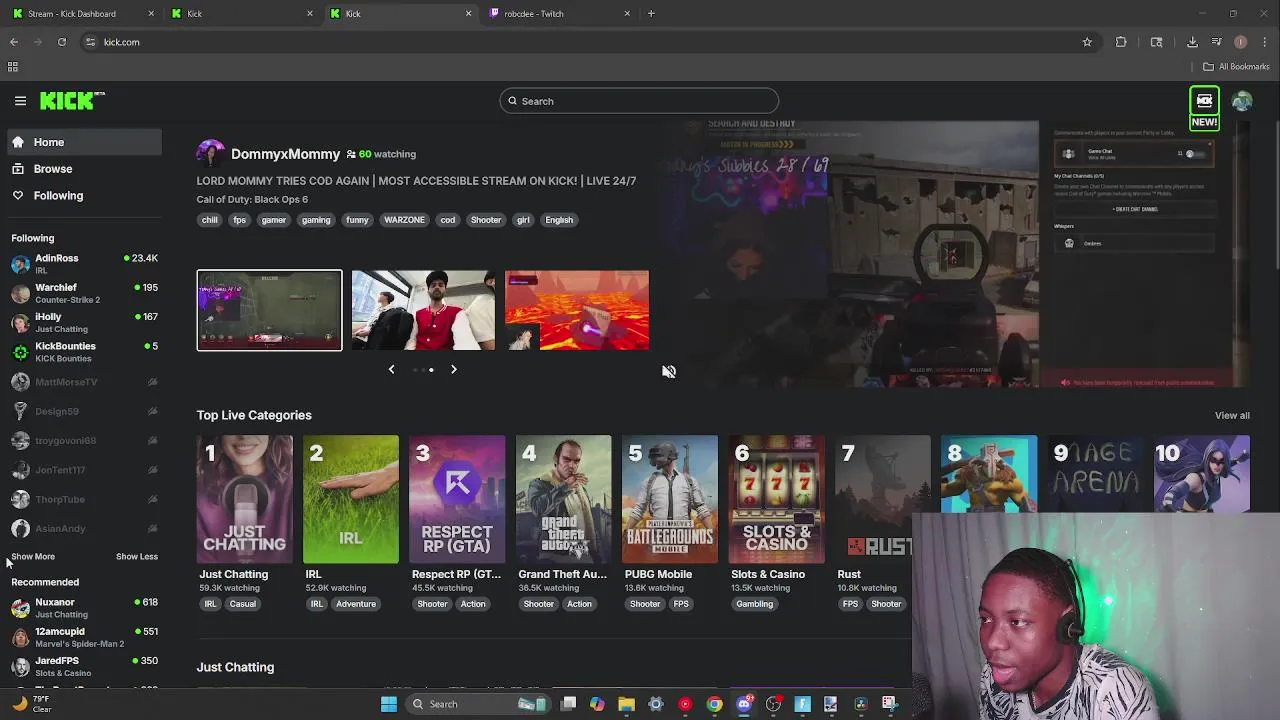Open Respect RP (GTA) category card
1280x720 pixels.
click(x=457, y=500)
